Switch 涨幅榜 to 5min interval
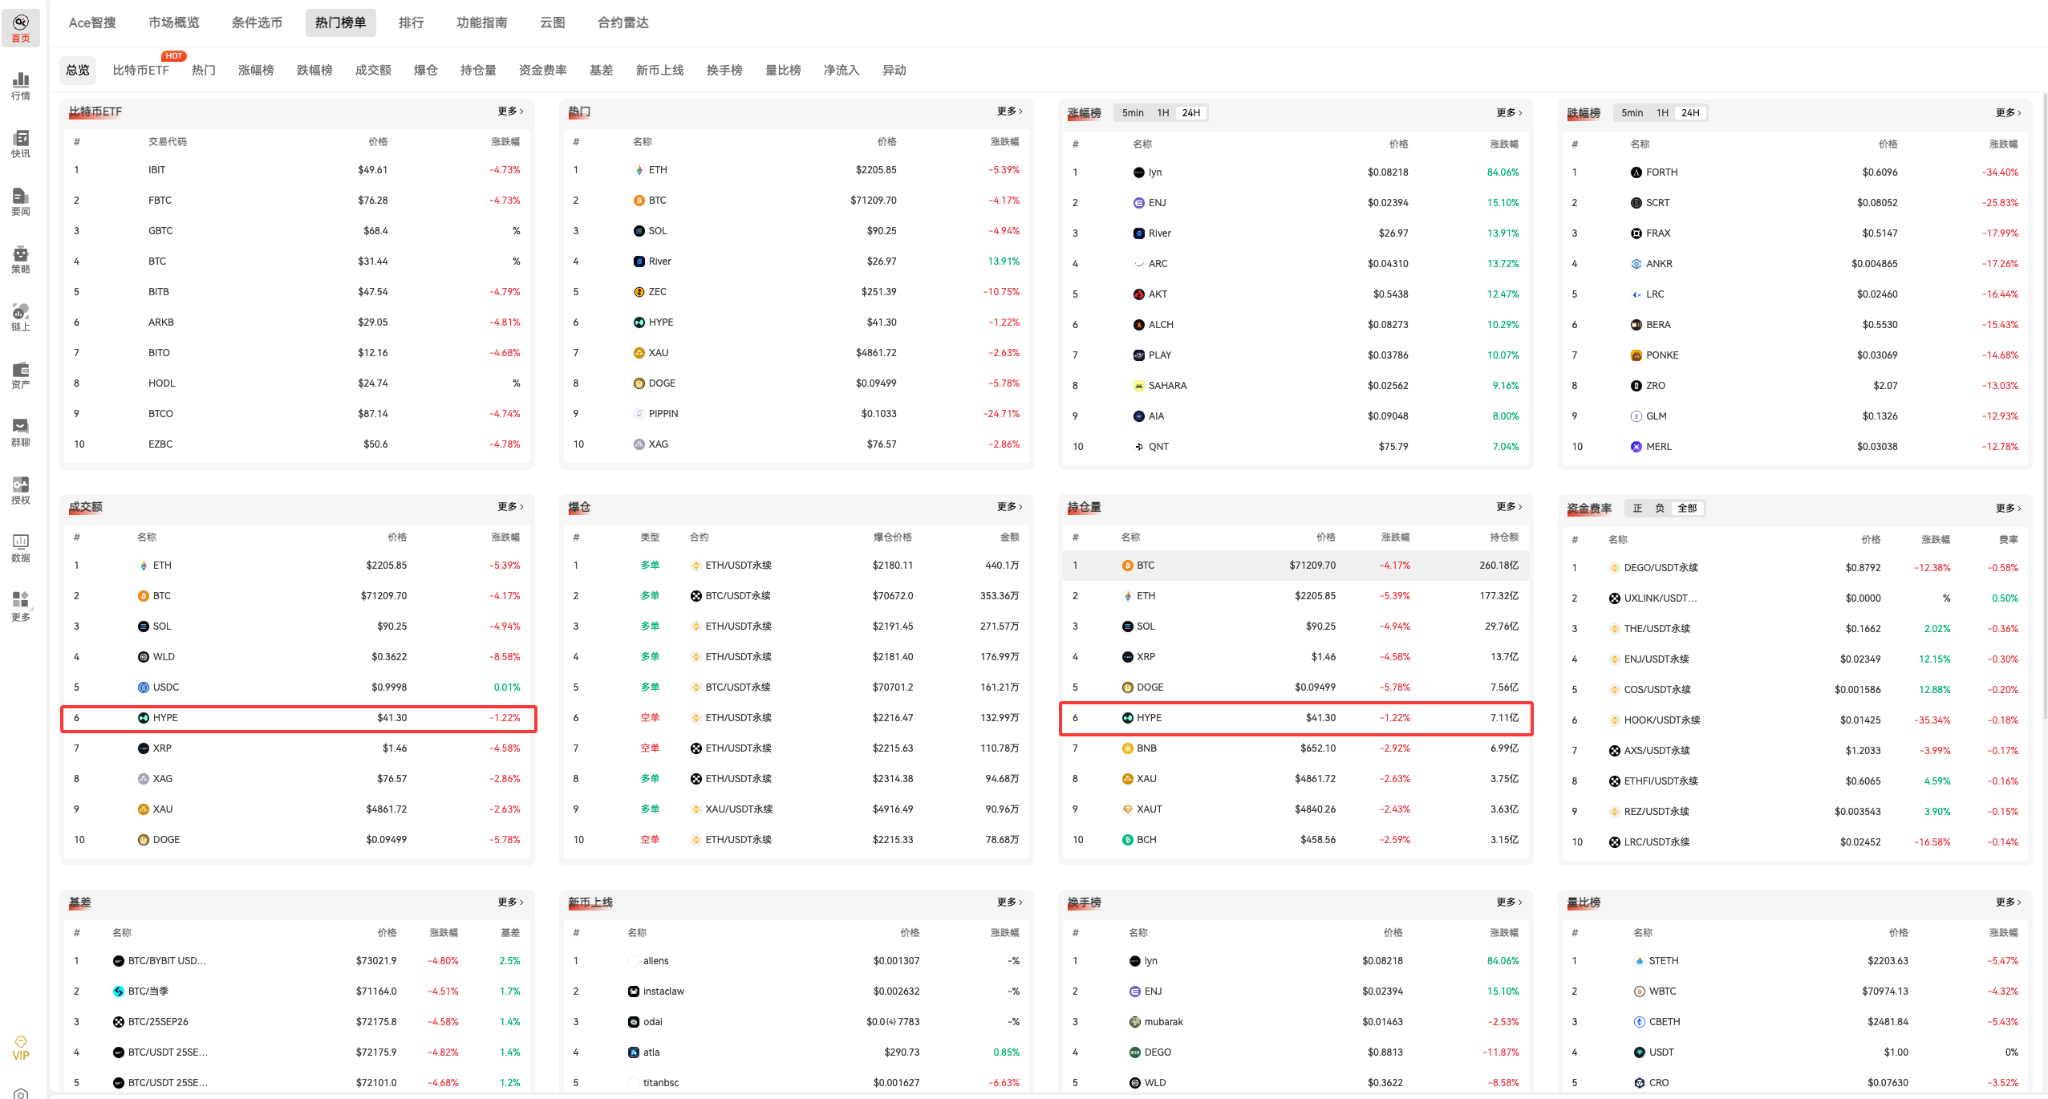Viewport: 2048px width, 1099px height. [x=1131, y=112]
